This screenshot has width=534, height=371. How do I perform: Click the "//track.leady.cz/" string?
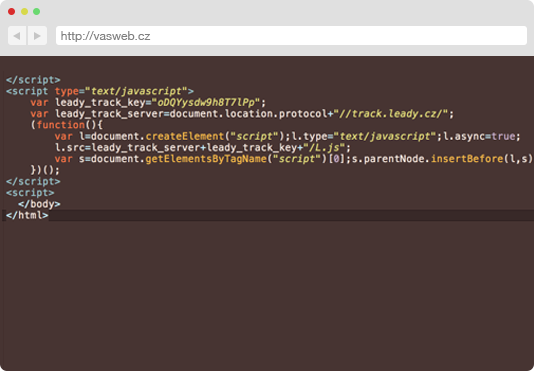(391, 113)
